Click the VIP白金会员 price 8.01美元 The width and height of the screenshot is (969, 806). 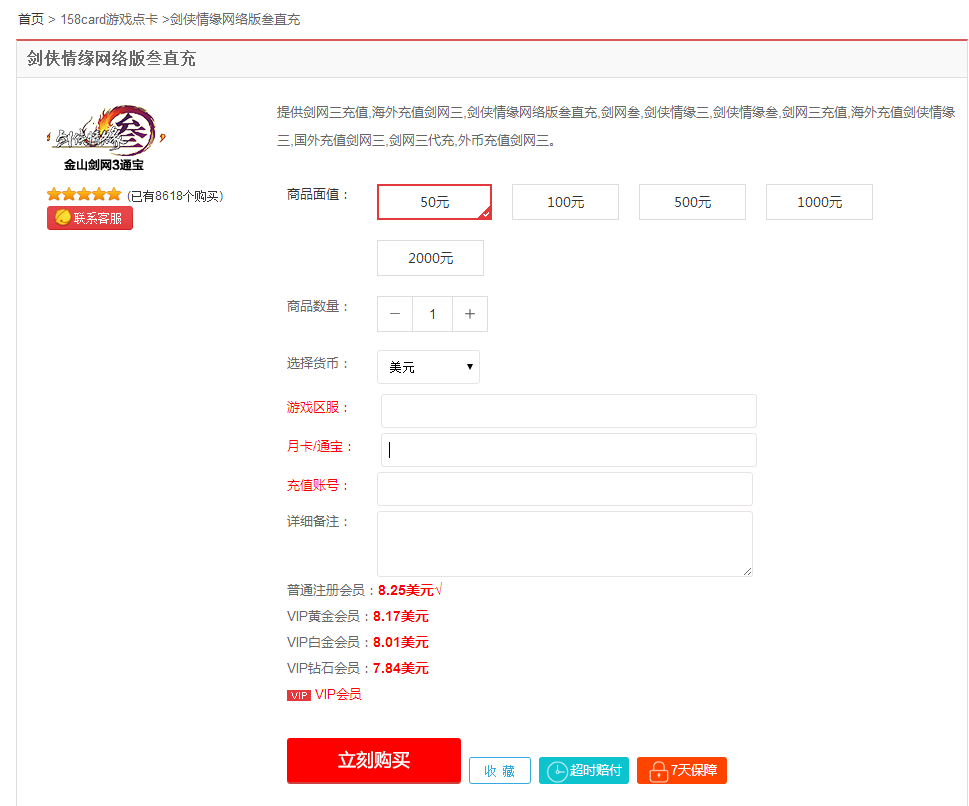coord(401,642)
